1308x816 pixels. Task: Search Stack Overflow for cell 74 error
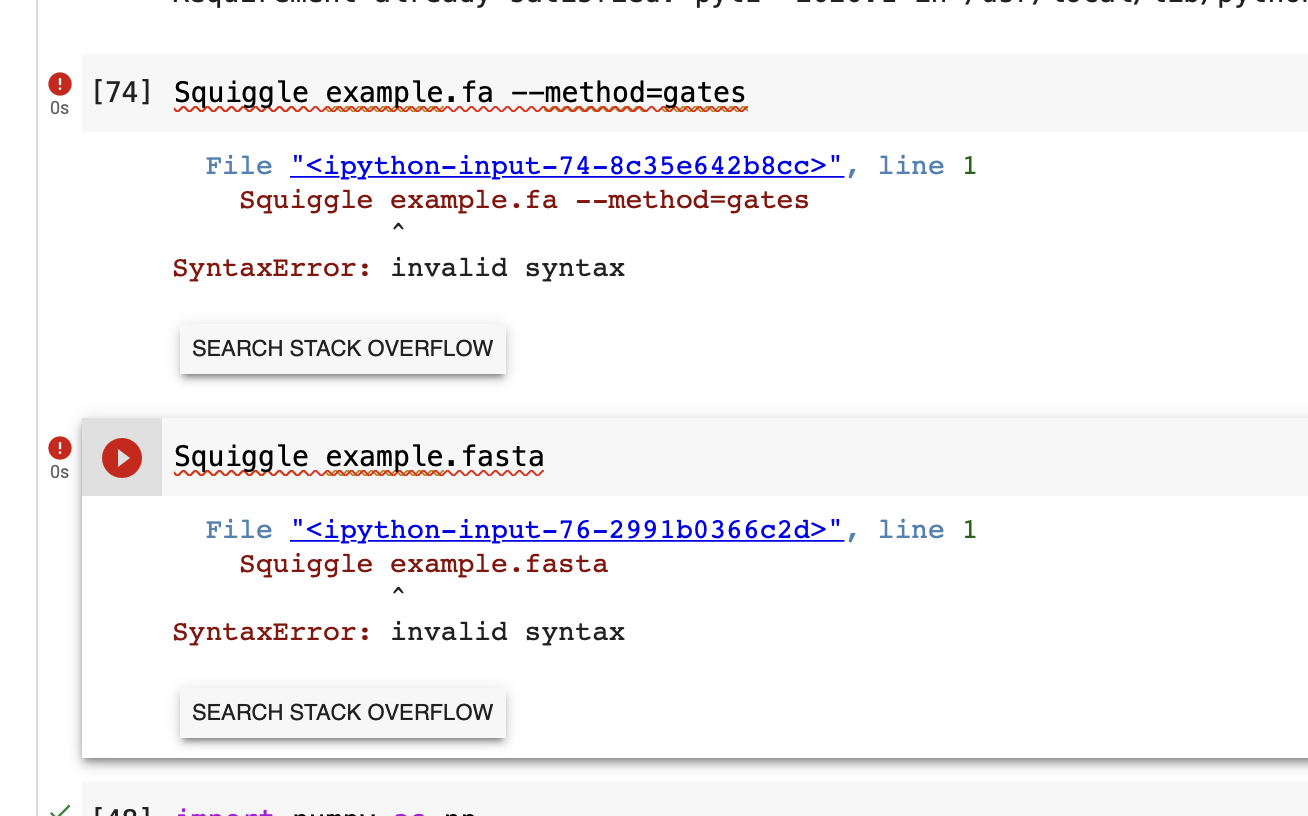(x=343, y=348)
